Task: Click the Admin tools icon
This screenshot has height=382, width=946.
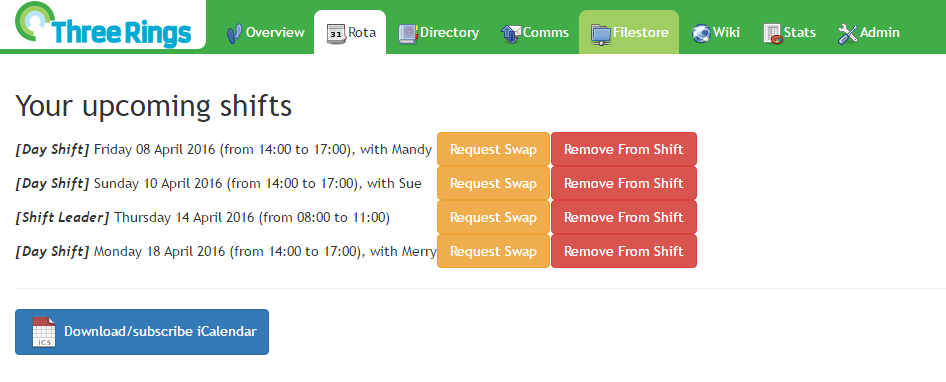Action: (x=848, y=33)
